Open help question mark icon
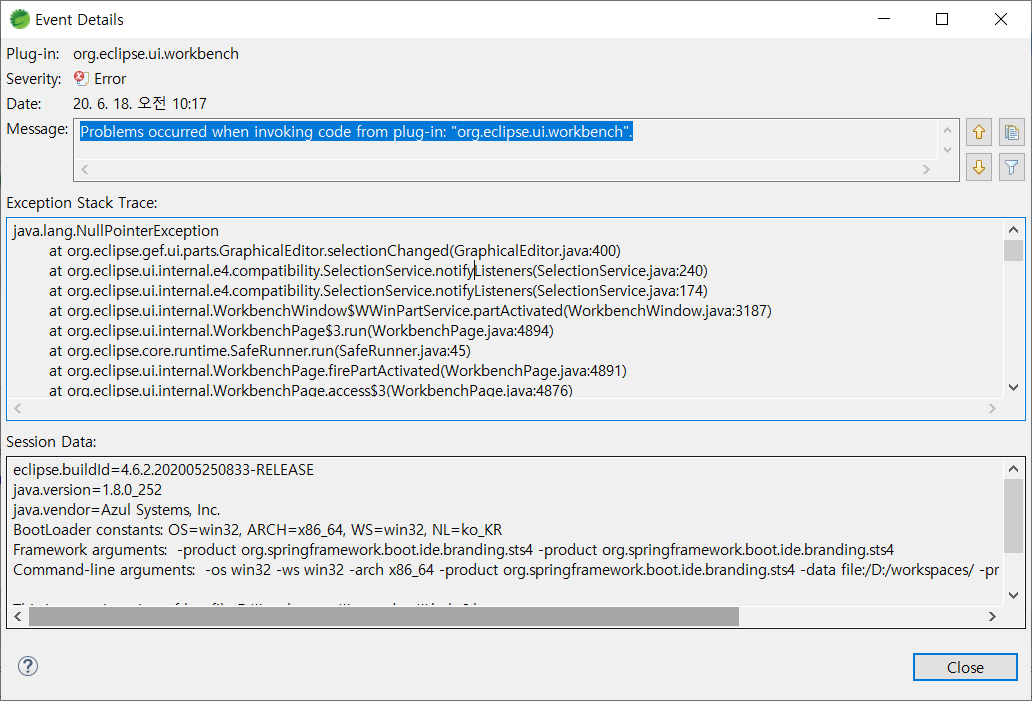The image size is (1032, 701). pos(28,666)
